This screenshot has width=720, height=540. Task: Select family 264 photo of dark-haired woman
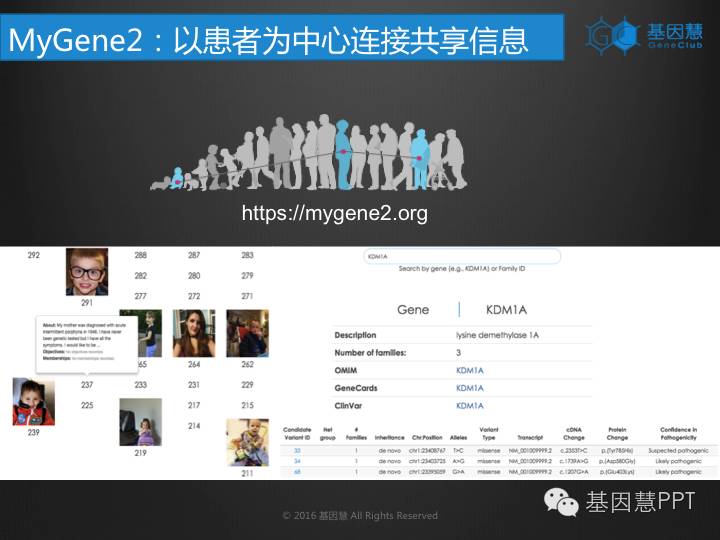click(x=194, y=333)
